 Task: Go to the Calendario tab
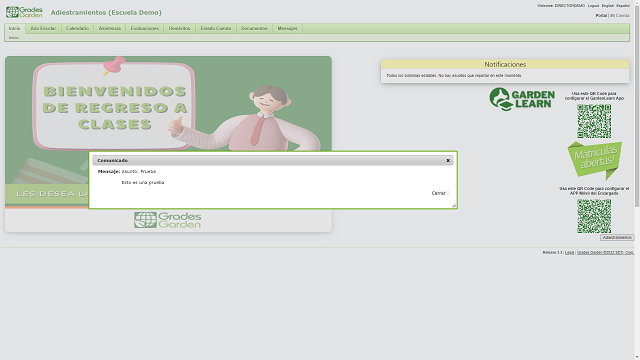(78, 29)
